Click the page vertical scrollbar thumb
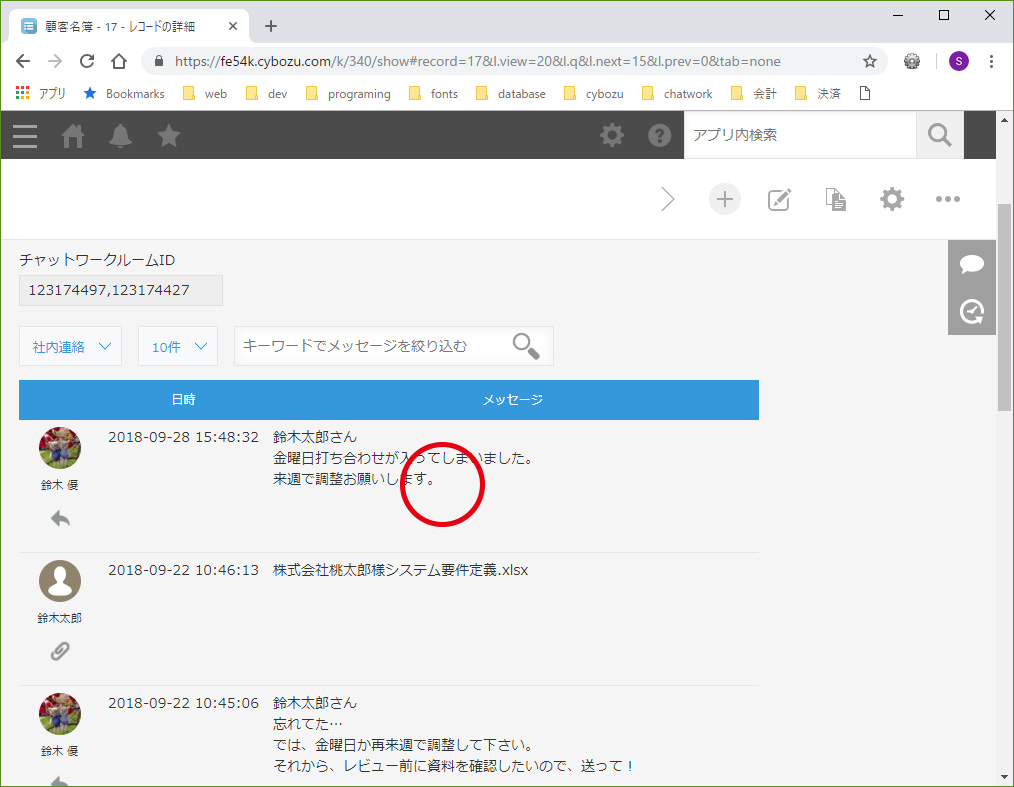This screenshot has height=787, width=1014. coord(1004,307)
